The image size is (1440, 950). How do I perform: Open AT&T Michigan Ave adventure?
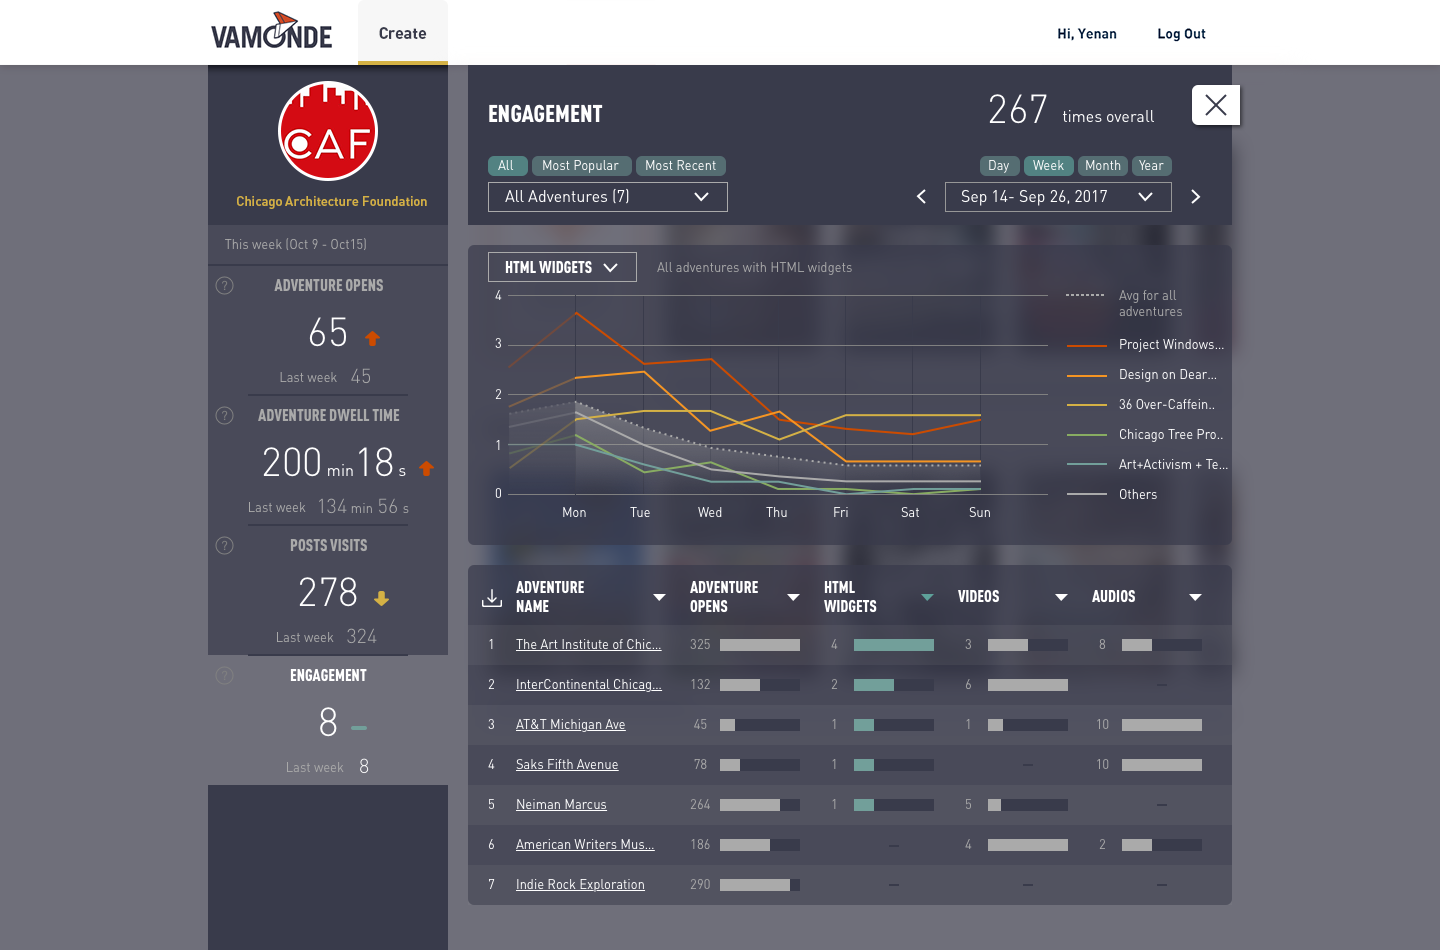pyautogui.click(x=570, y=725)
